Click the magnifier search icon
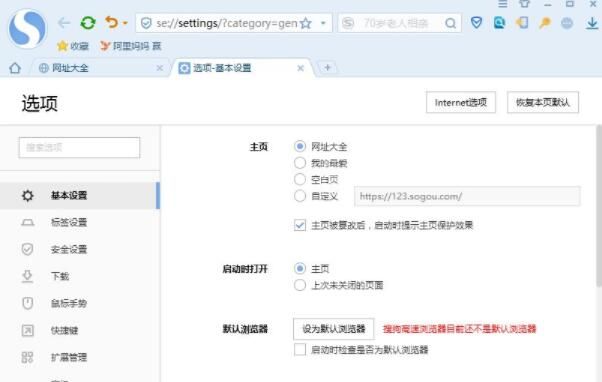Image resolution: width=602 pixels, height=382 pixels. click(450, 24)
